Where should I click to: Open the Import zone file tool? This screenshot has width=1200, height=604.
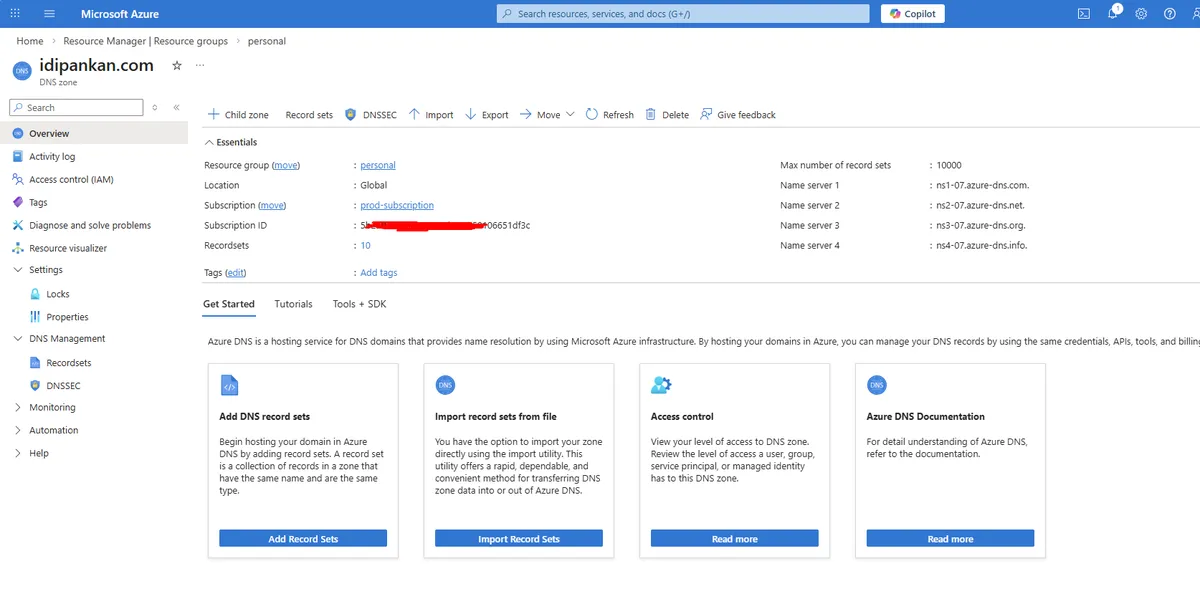pos(430,114)
